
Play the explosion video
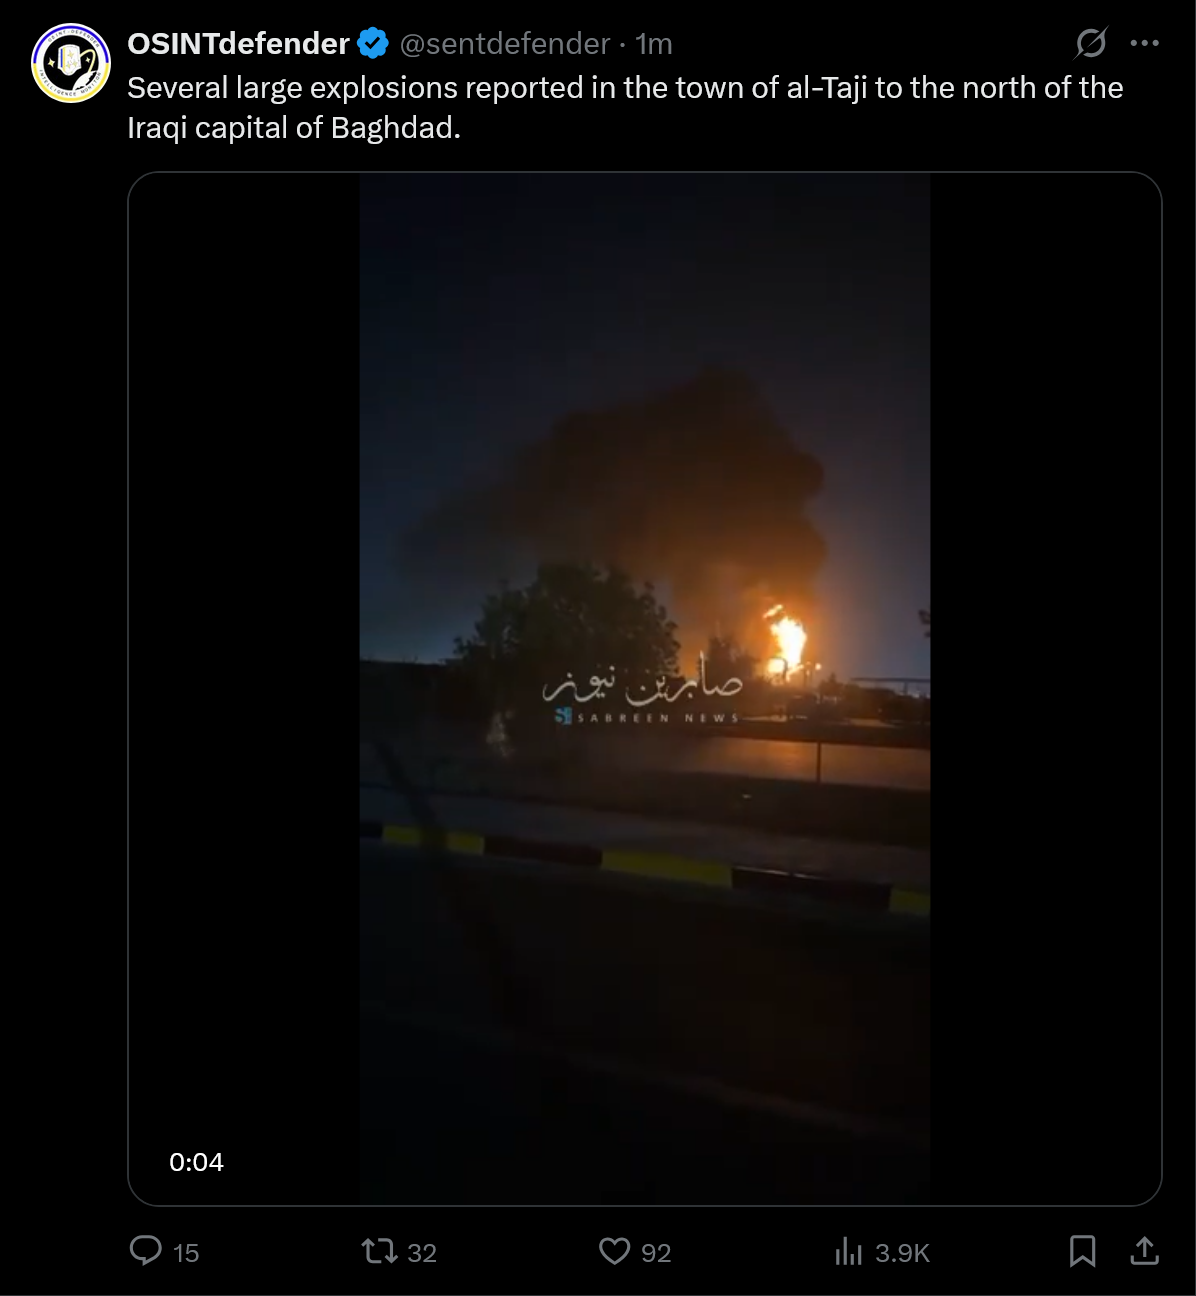(645, 689)
